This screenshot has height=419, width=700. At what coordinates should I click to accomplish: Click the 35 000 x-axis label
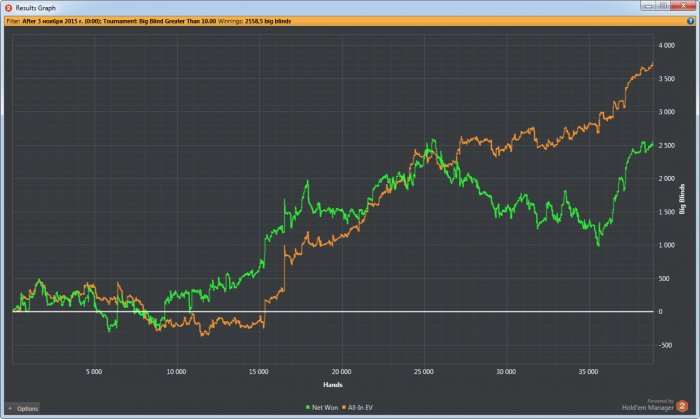coord(588,372)
